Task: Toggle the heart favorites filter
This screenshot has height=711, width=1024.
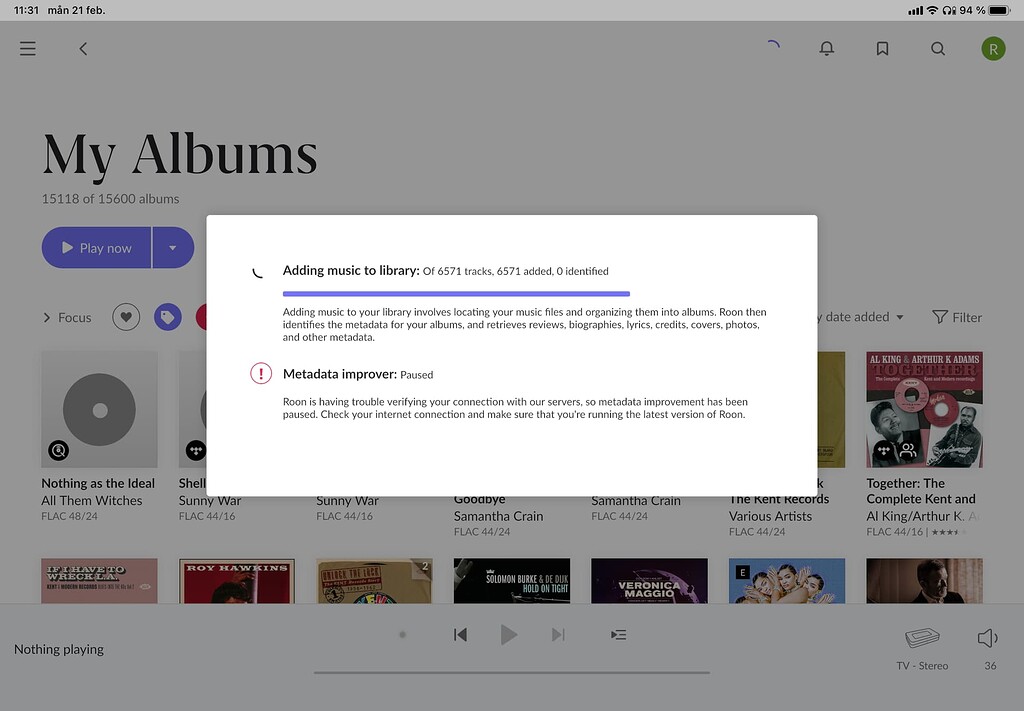Action: (x=126, y=317)
